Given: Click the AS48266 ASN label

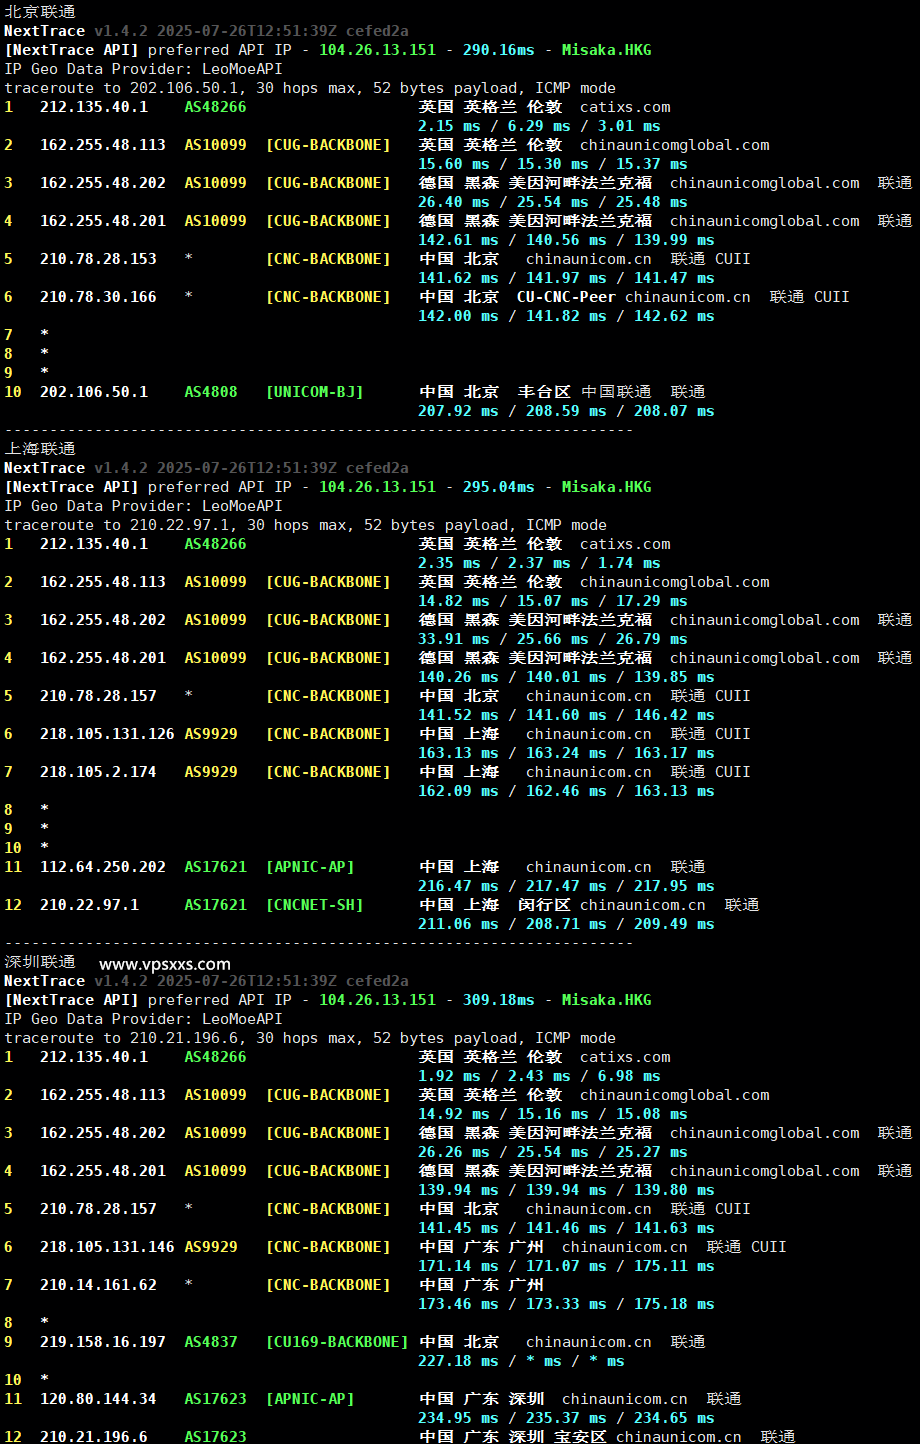Looking at the screenshot, I should coord(215,107).
